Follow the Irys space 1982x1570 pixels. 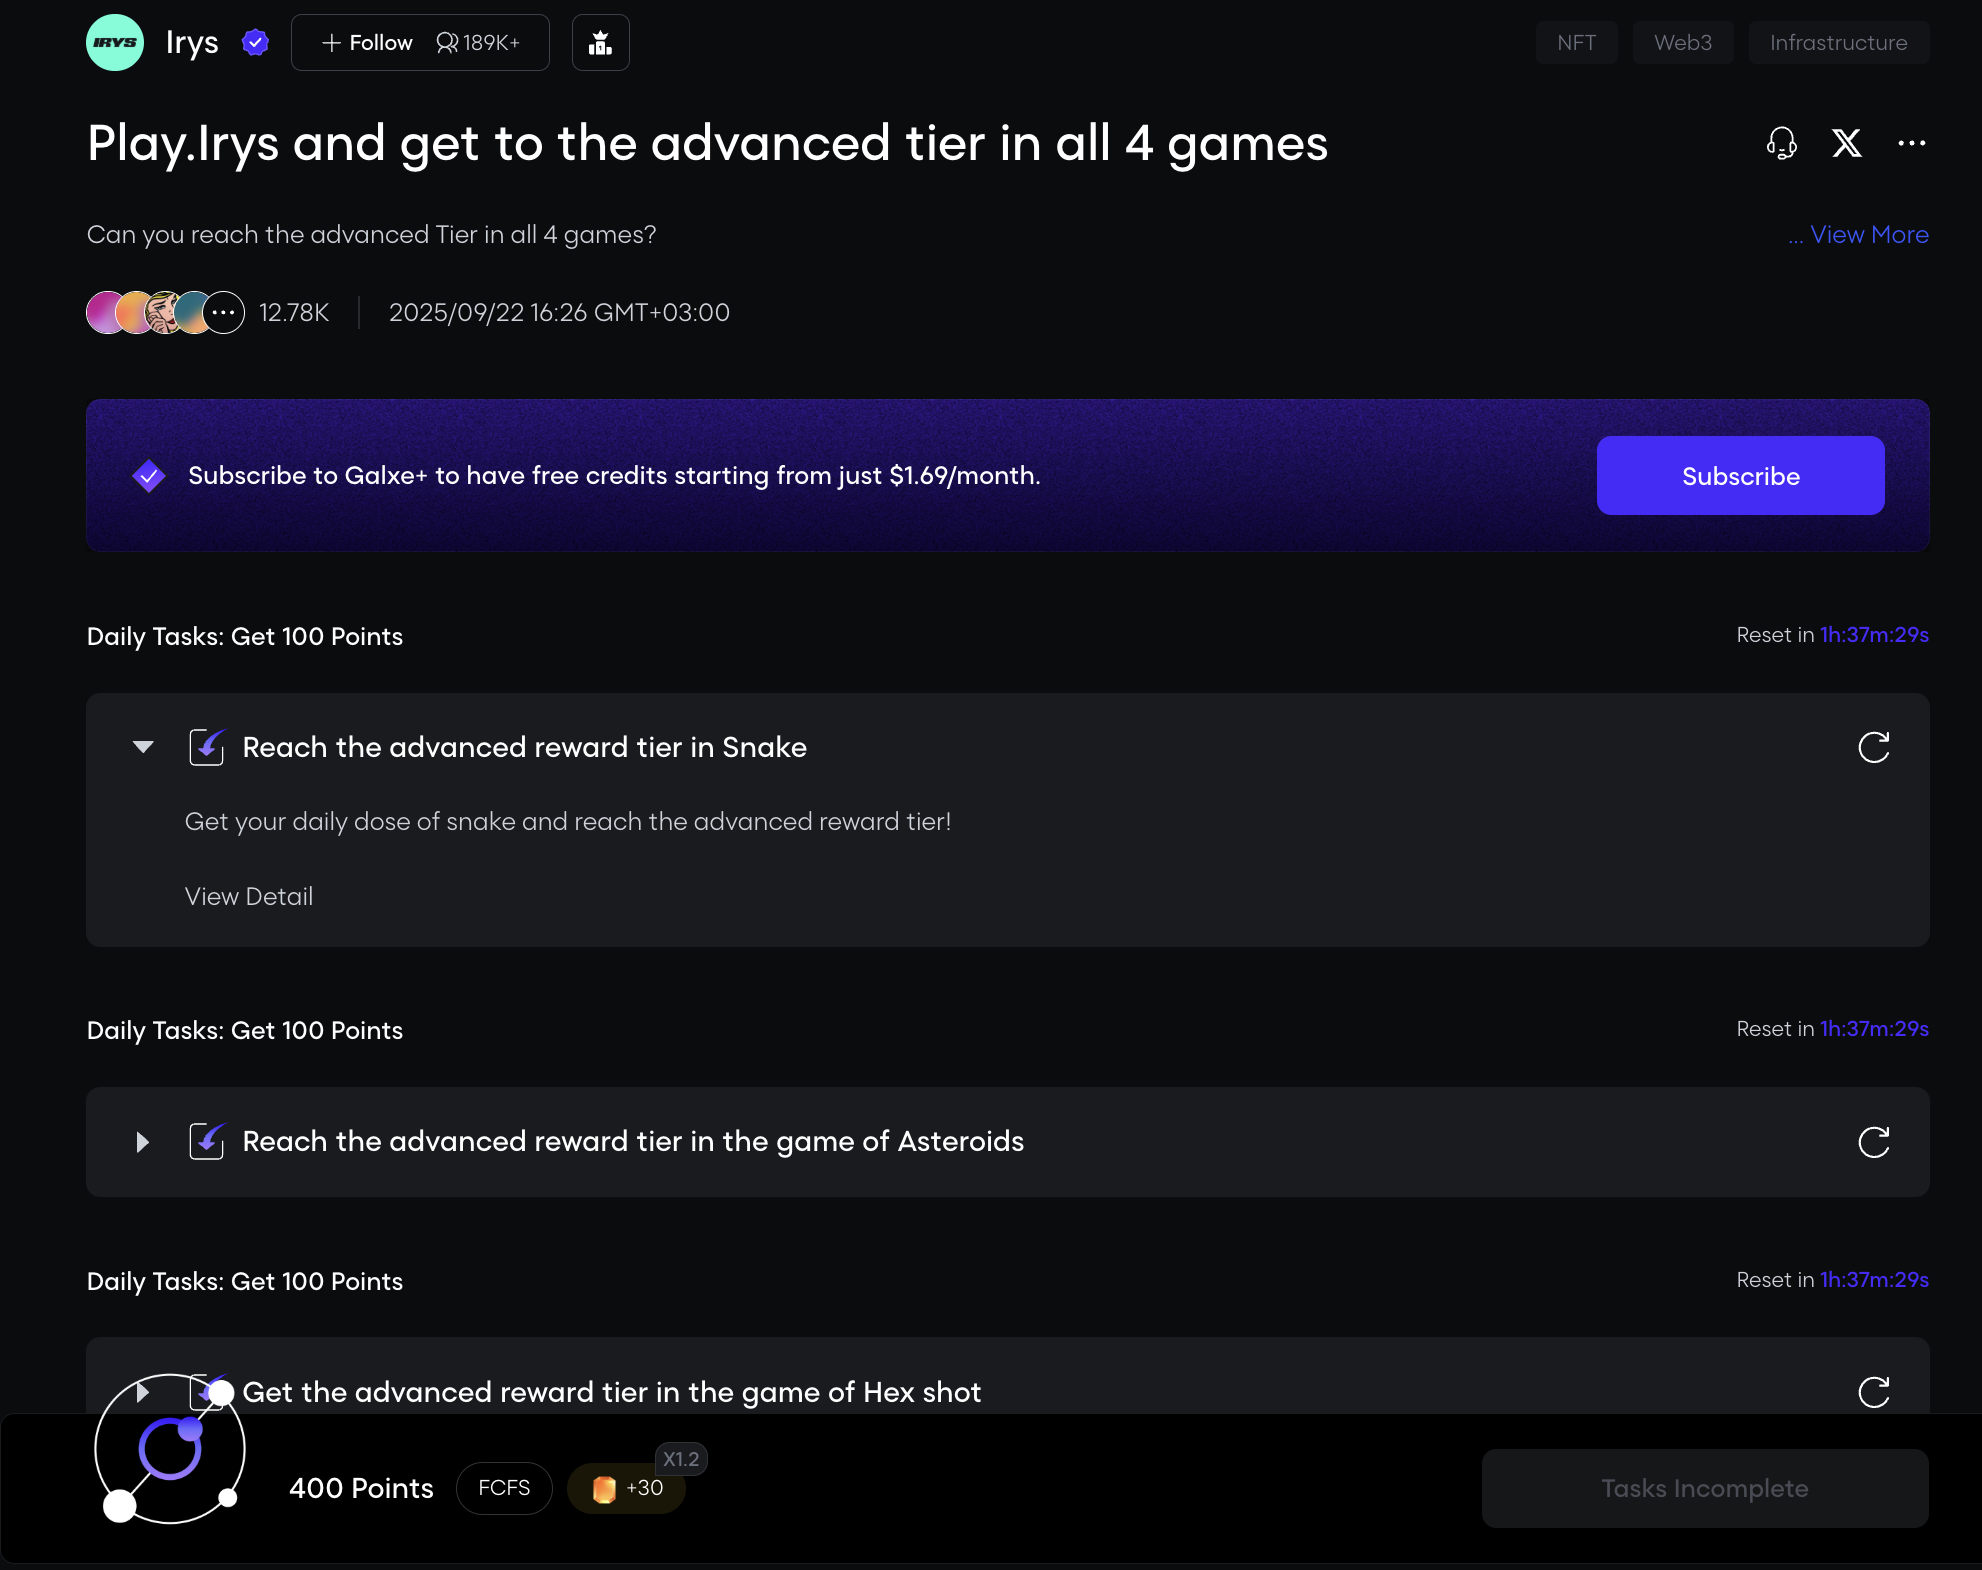coord(367,43)
